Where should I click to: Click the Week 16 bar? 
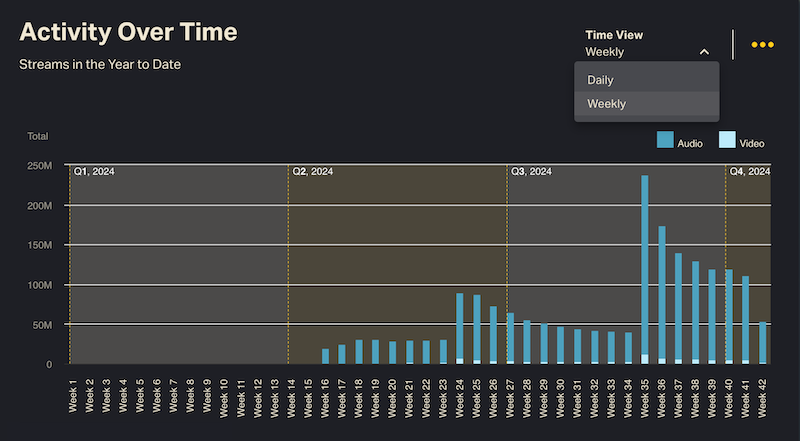[x=325, y=356]
